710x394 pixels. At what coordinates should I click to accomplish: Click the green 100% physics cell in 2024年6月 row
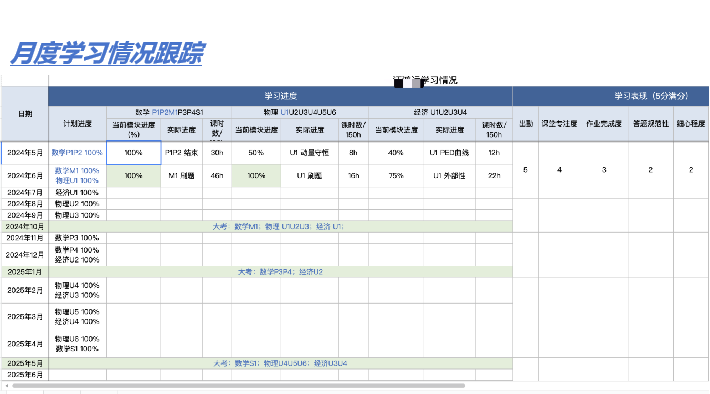point(256,176)
